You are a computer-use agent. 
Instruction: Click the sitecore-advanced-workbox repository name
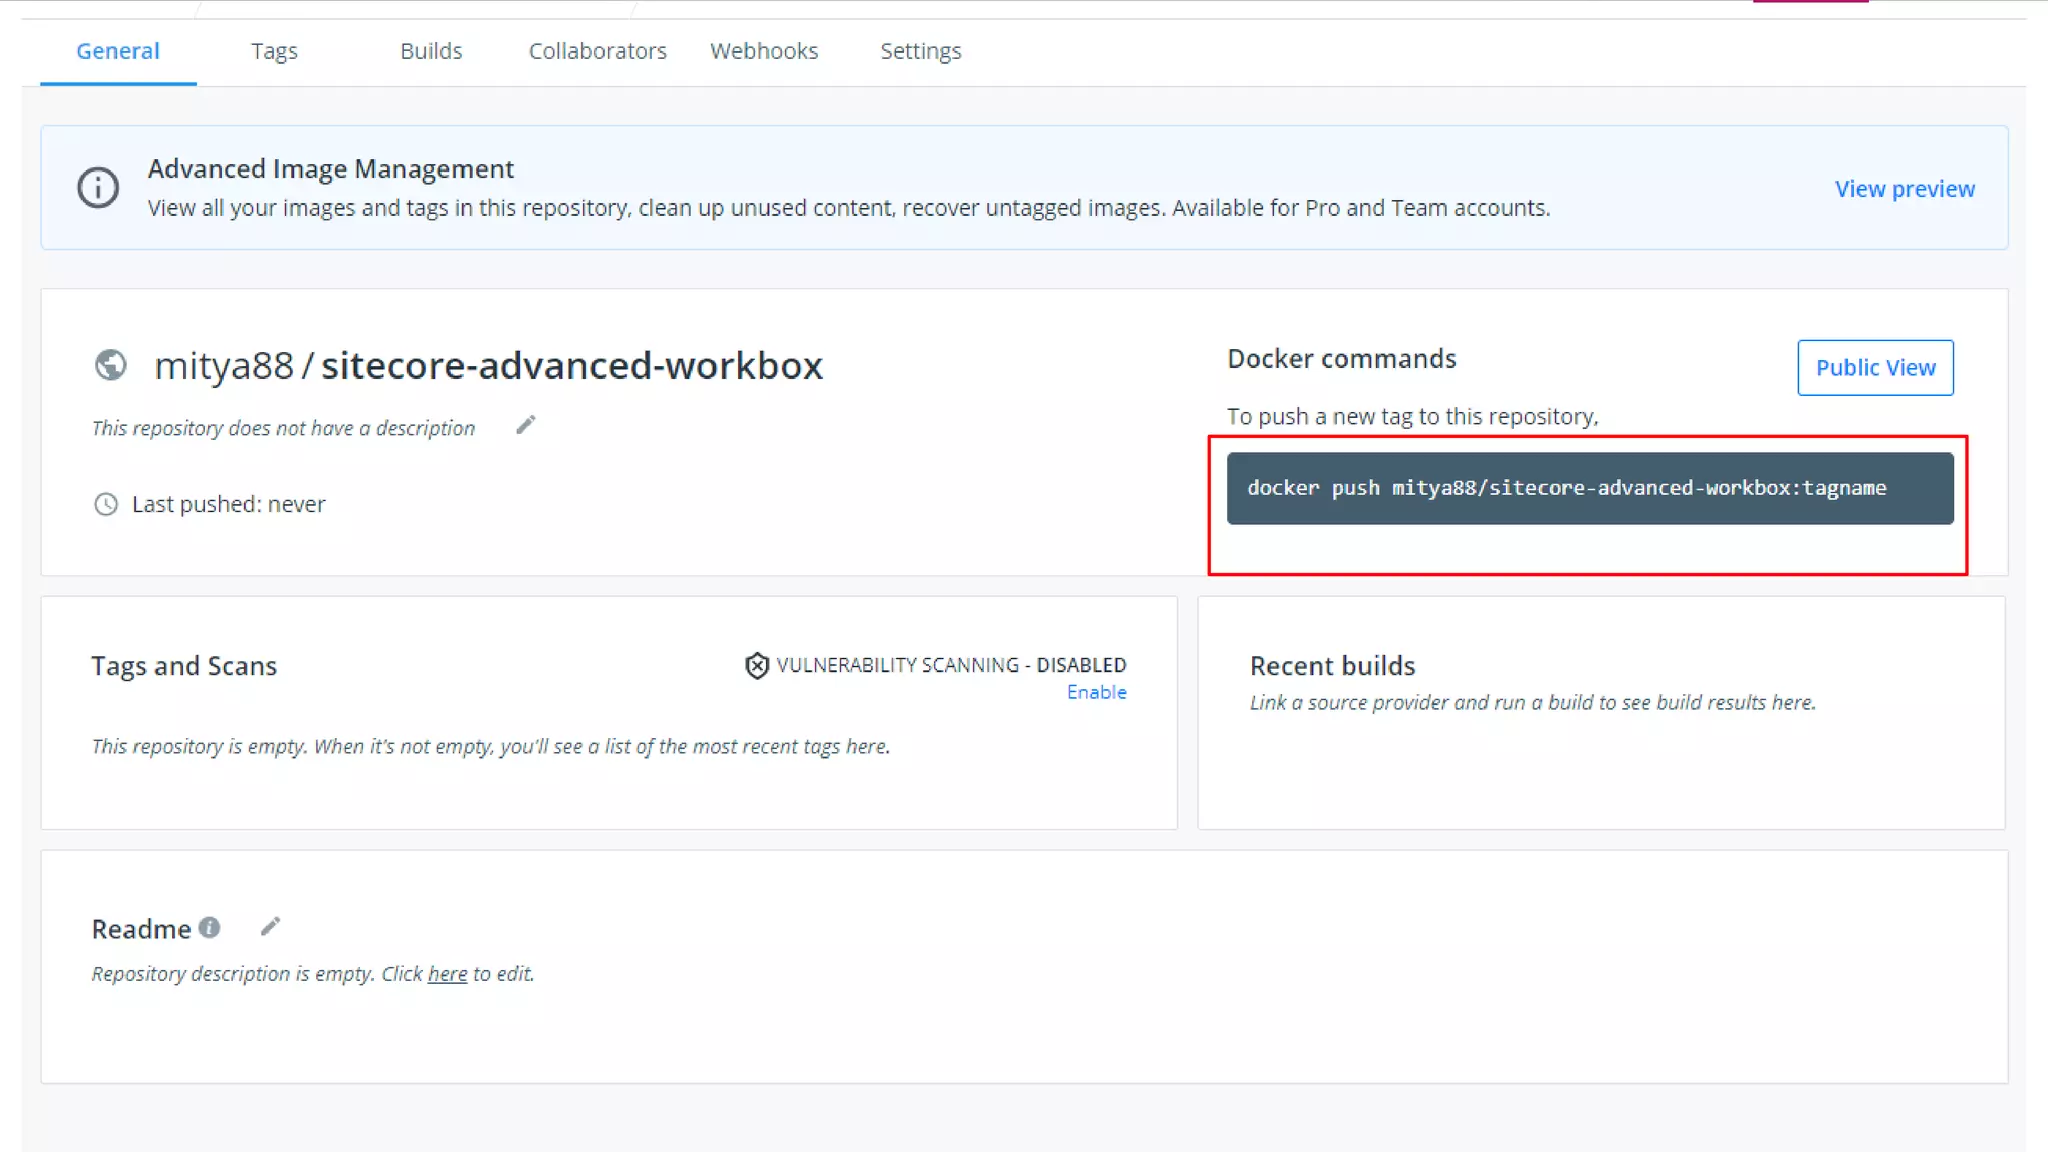(x=571, y=366)
